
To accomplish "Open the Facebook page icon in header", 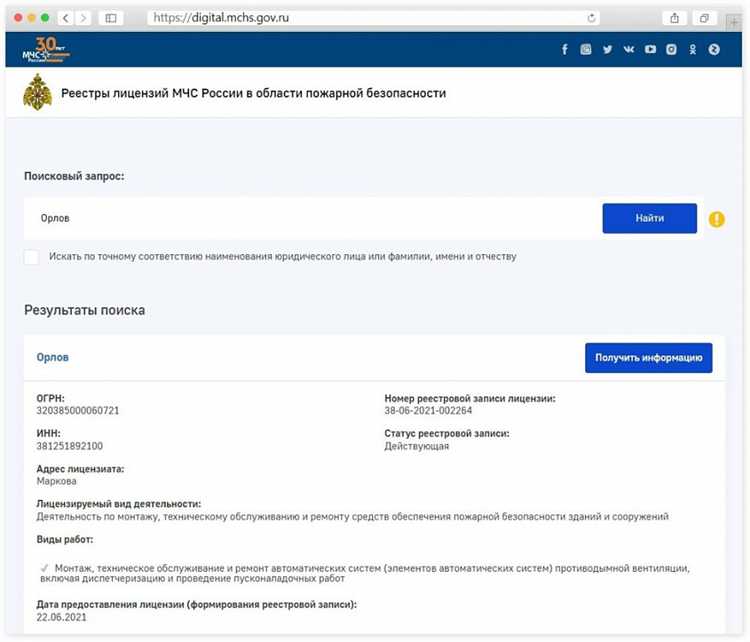I will pos(564,49).
